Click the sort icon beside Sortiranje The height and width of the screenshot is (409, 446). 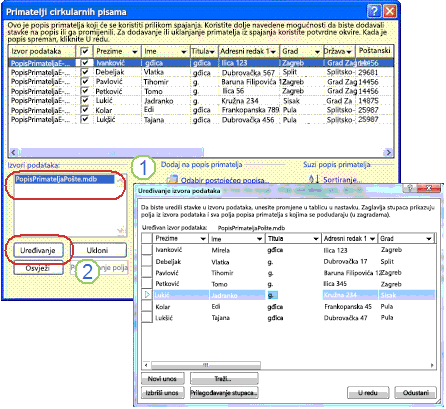click(x=313, y=179)
